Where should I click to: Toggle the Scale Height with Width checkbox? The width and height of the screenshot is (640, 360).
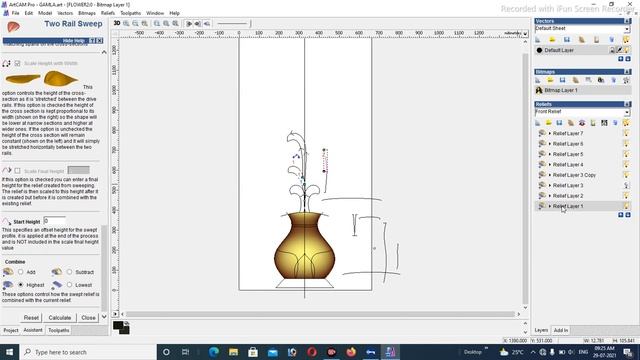(17, 63)
